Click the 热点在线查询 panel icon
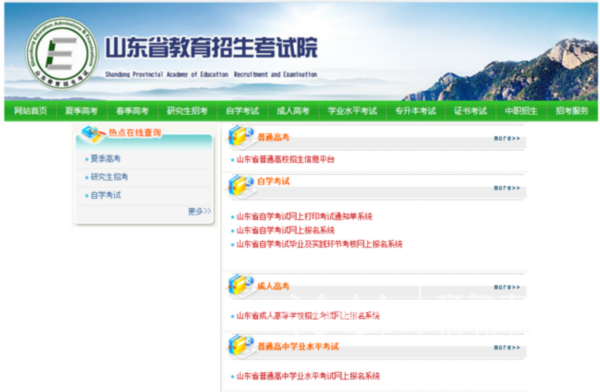 92,134
